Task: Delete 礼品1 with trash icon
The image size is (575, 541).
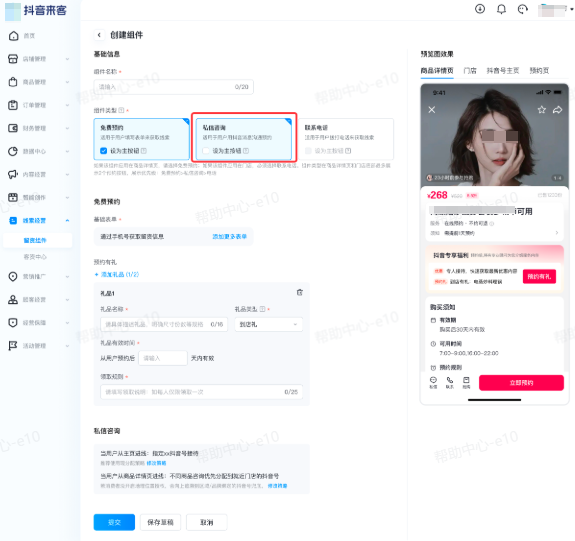Action: coord(300,292)
